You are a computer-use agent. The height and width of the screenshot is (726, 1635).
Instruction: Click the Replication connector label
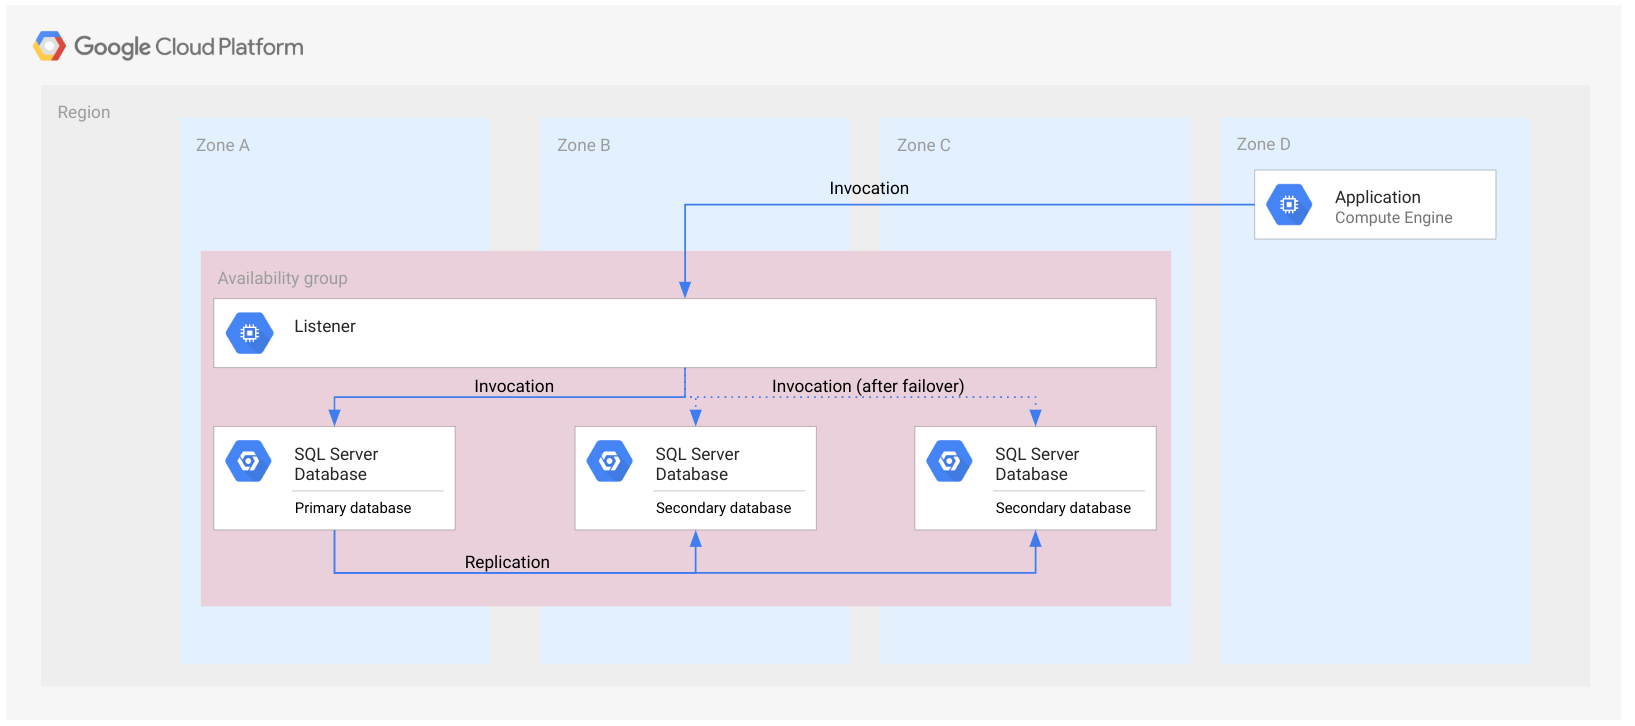coord(507,562)
